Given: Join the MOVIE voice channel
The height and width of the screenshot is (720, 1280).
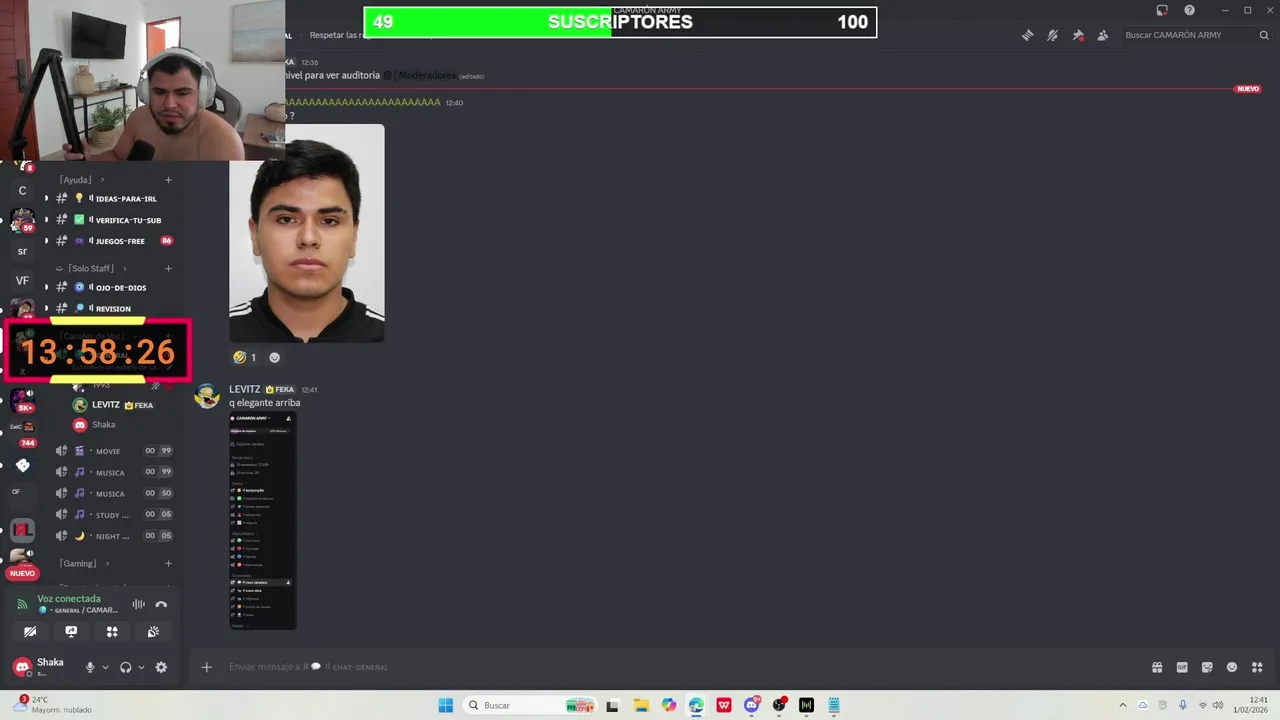Looking at the screenshot, I should tap(113, 451).
